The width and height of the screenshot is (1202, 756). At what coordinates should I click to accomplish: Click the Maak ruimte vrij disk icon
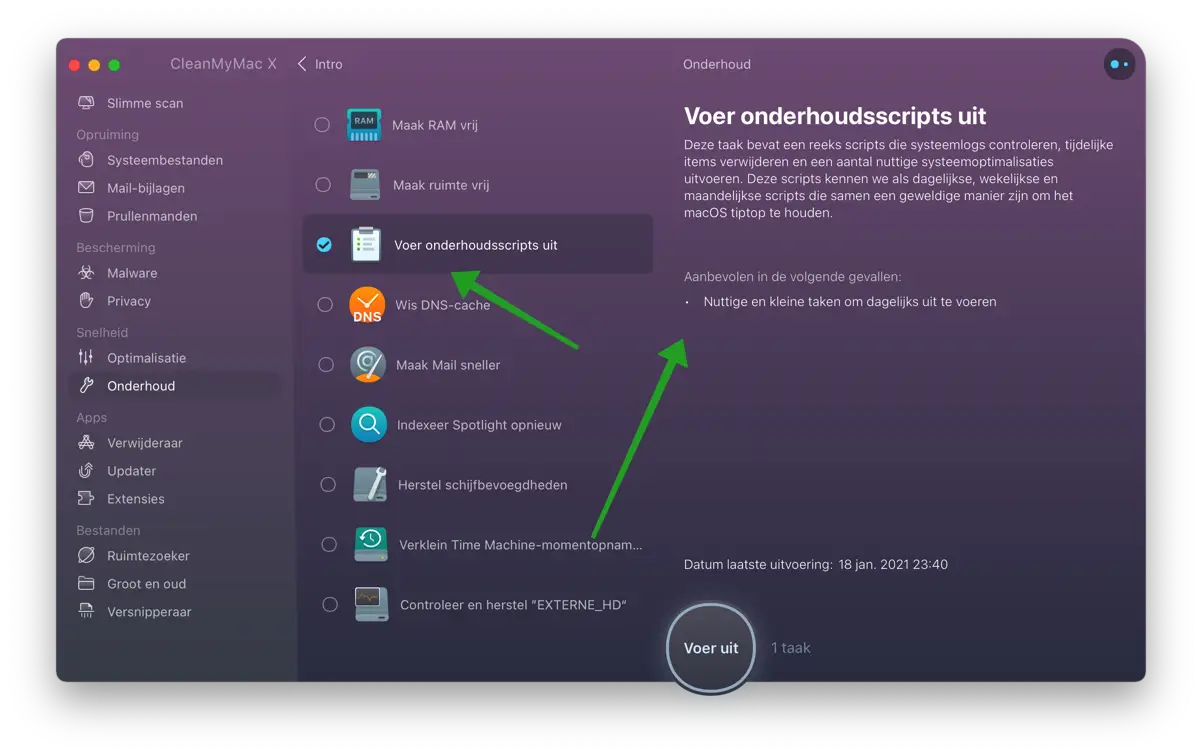[365, 185]
